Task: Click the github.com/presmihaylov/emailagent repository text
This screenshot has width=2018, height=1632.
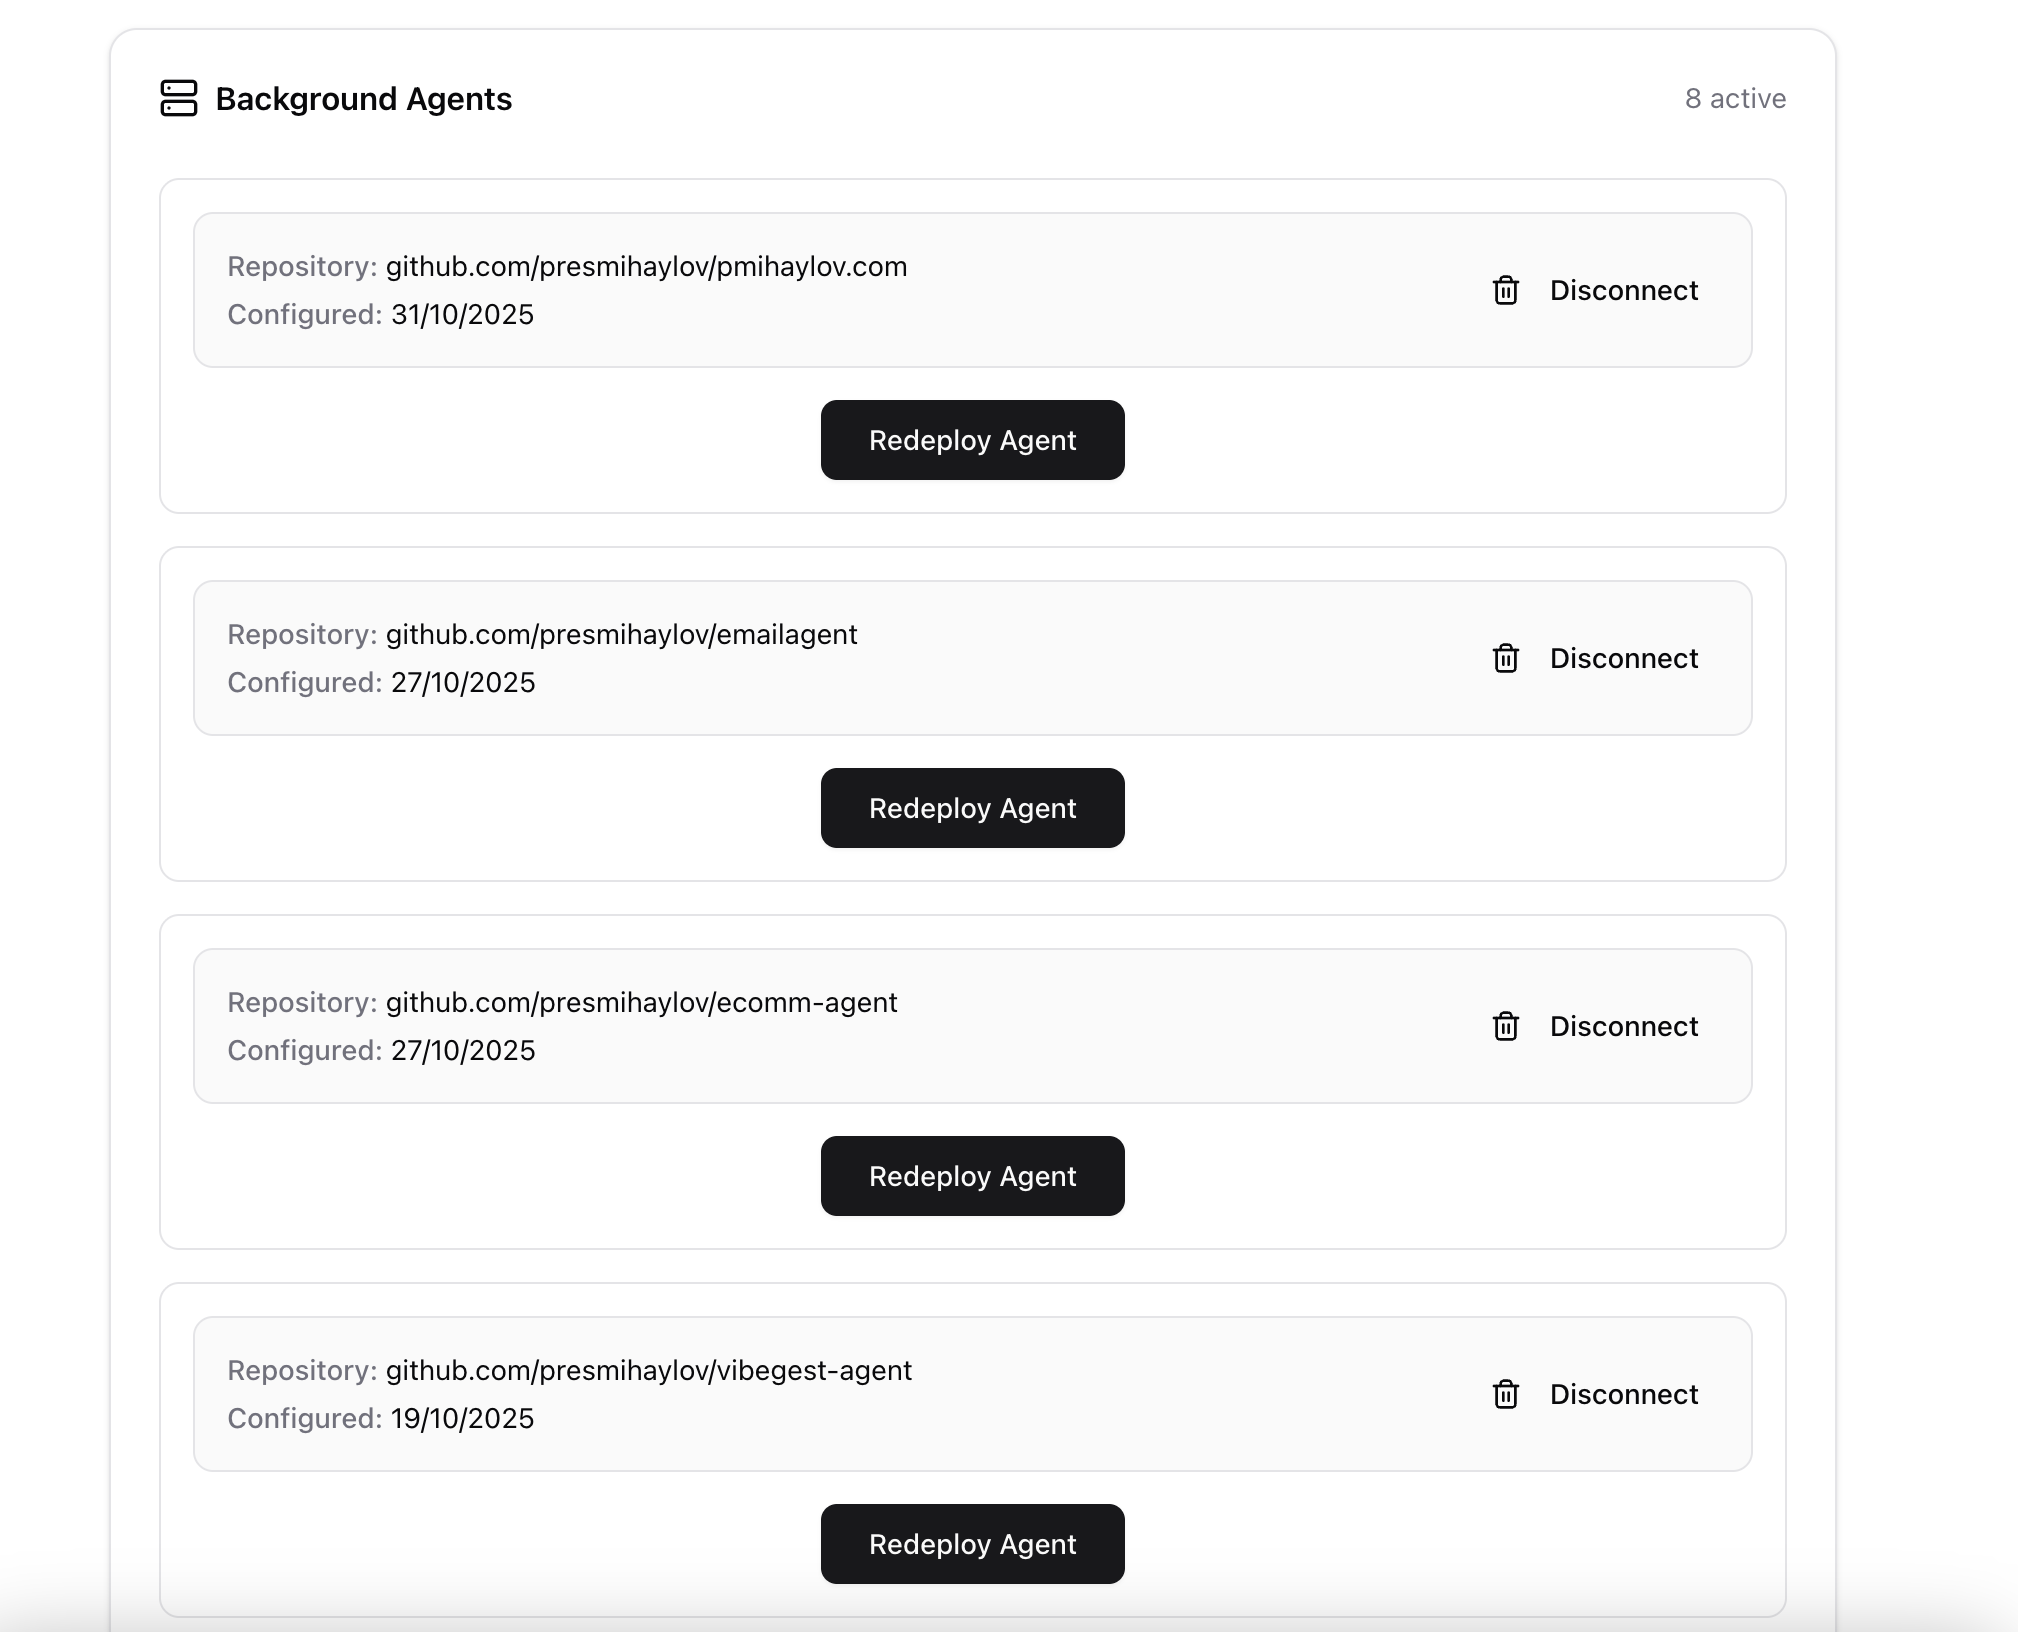Action: pos(621,635)
